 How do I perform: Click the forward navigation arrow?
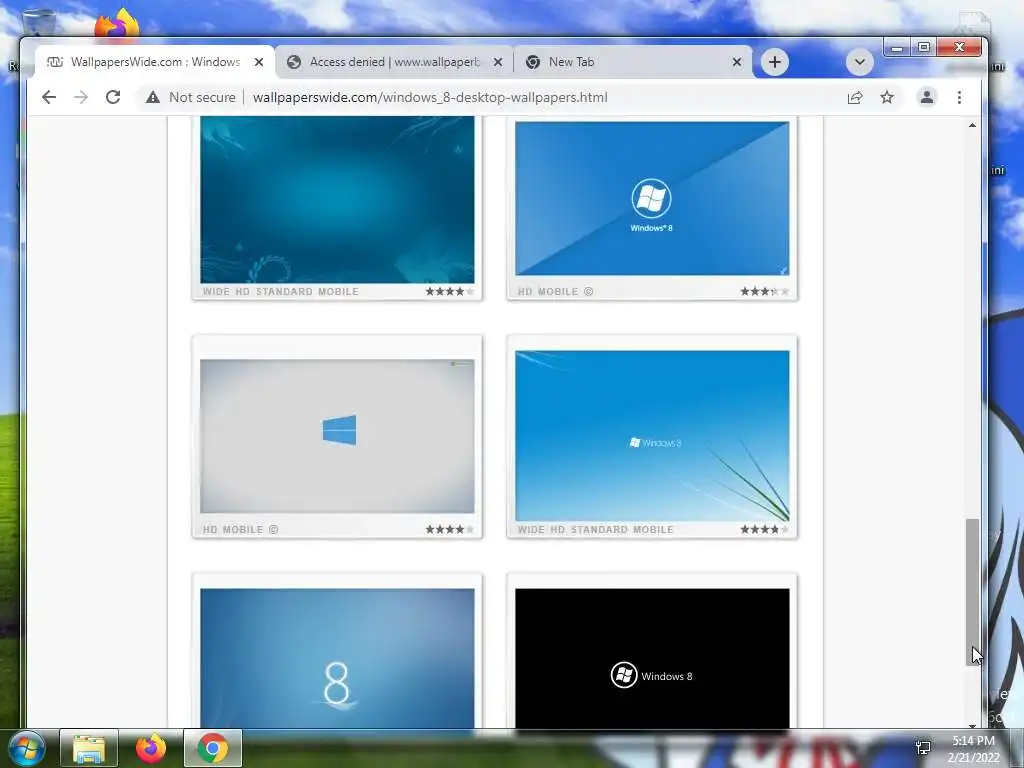tap(80, 97)
